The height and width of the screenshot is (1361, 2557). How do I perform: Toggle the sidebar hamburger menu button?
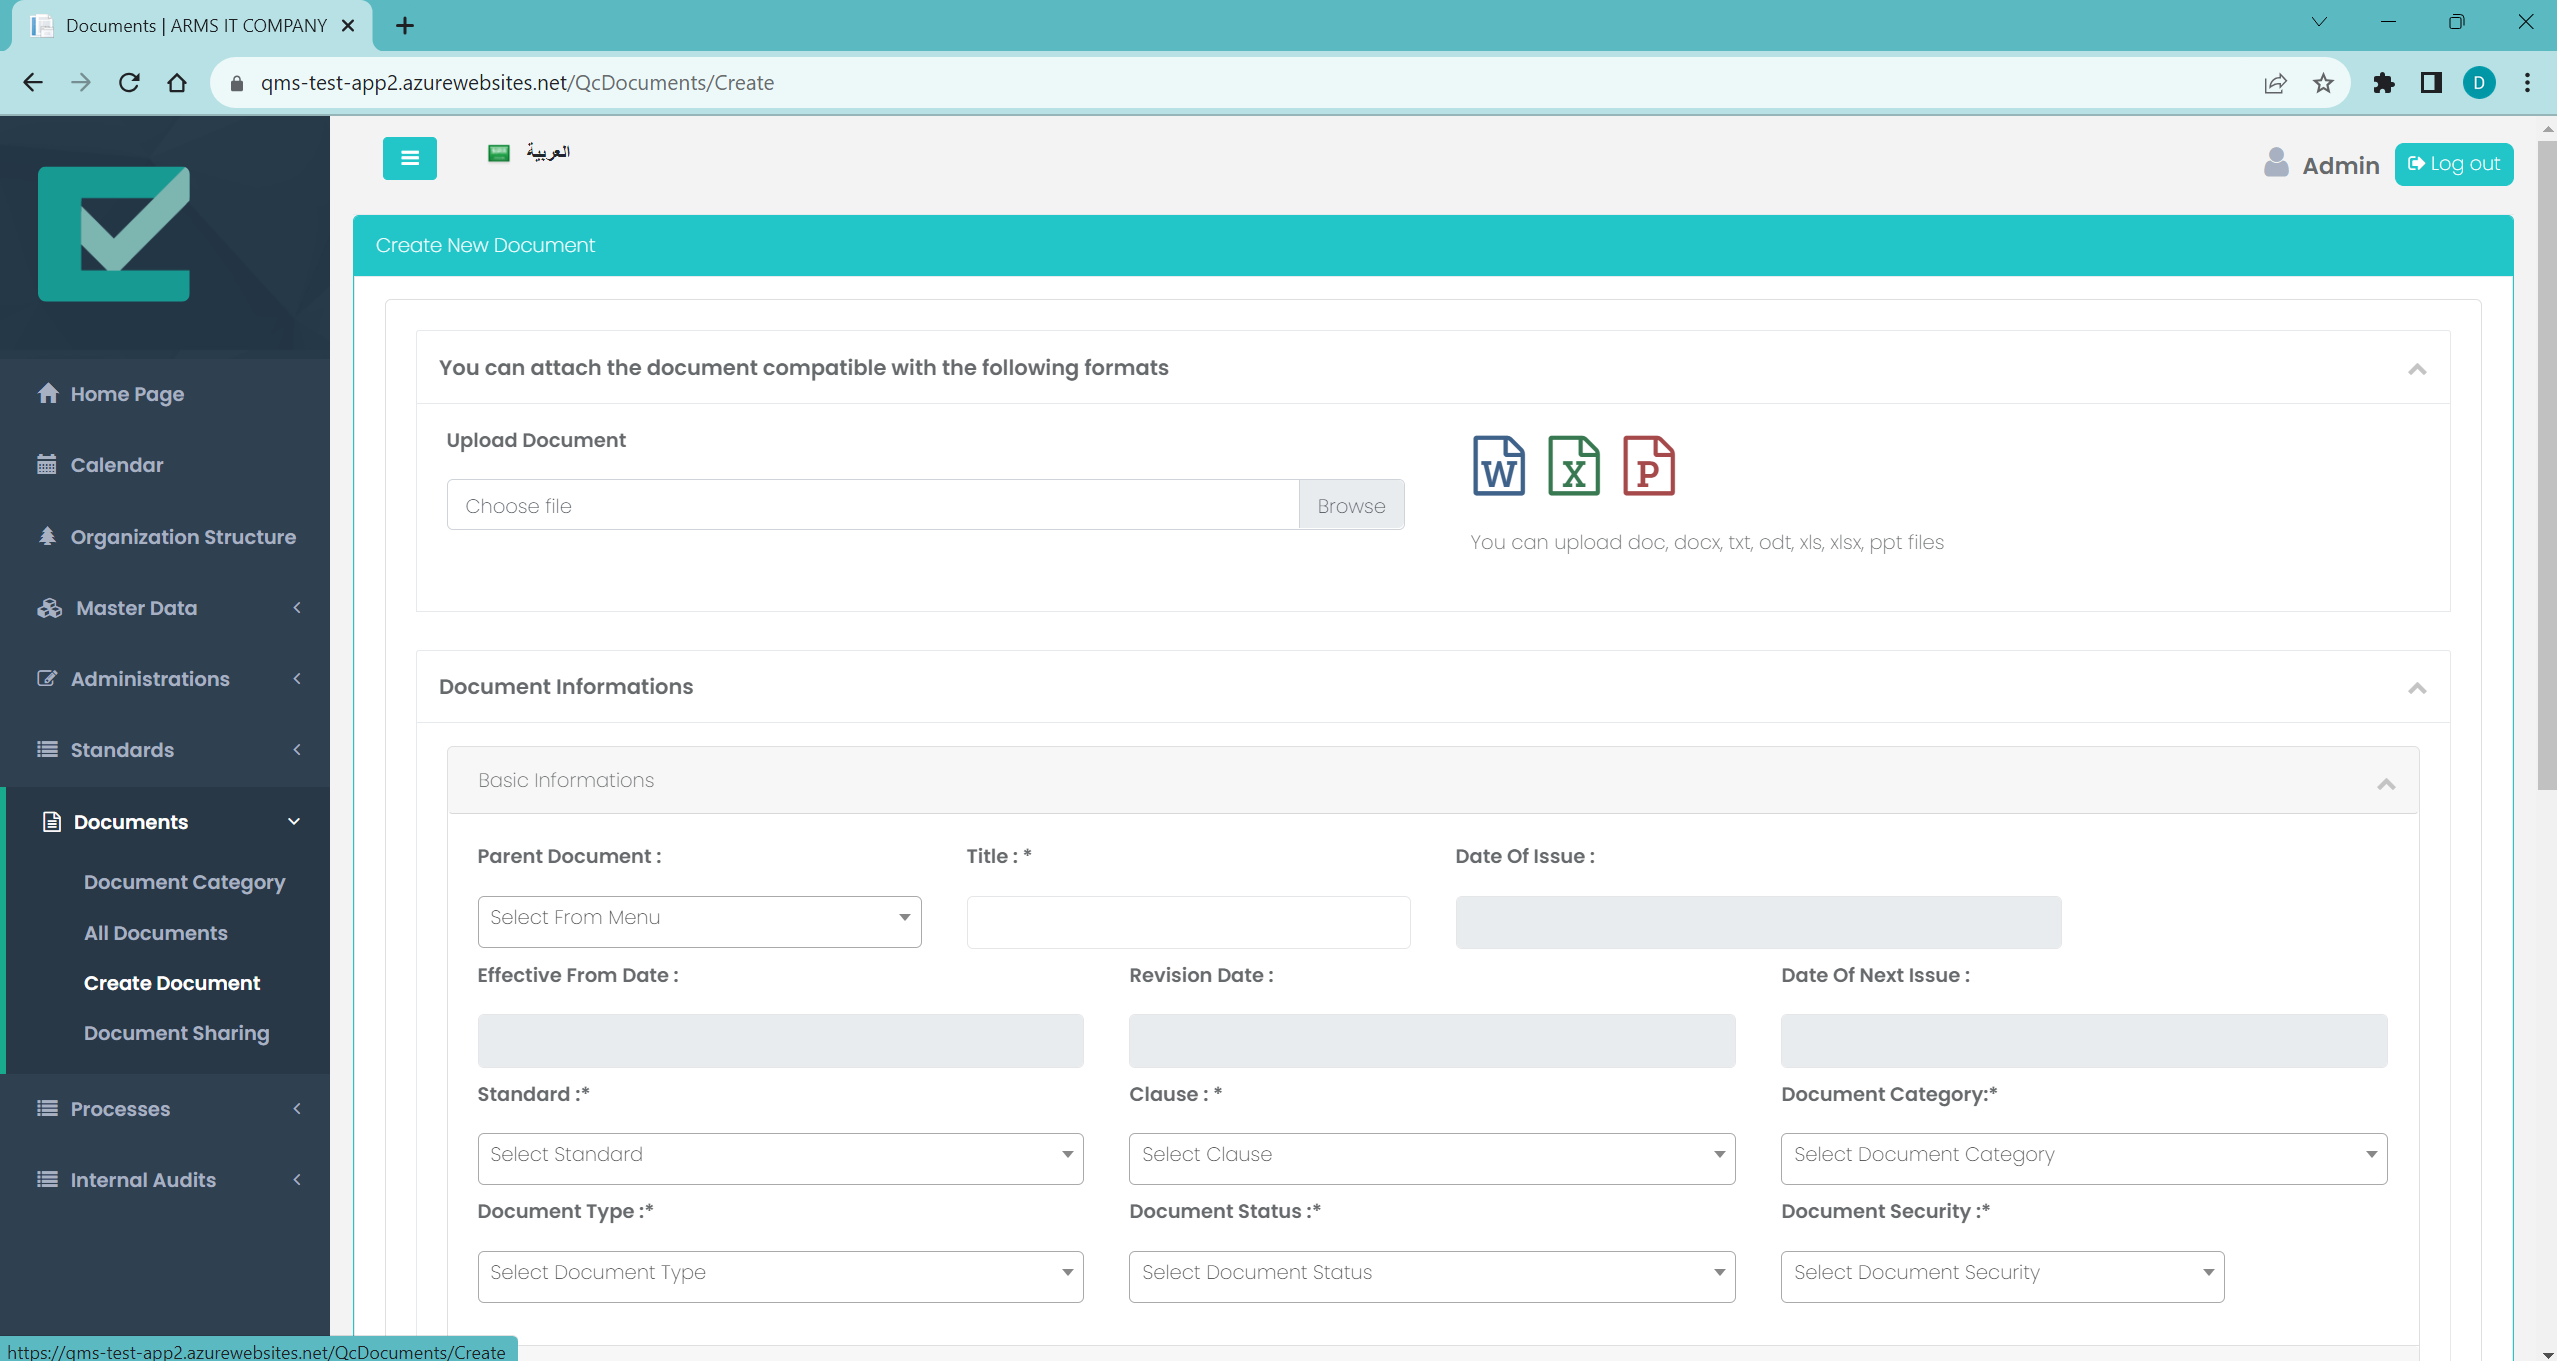tap(409, 158)
